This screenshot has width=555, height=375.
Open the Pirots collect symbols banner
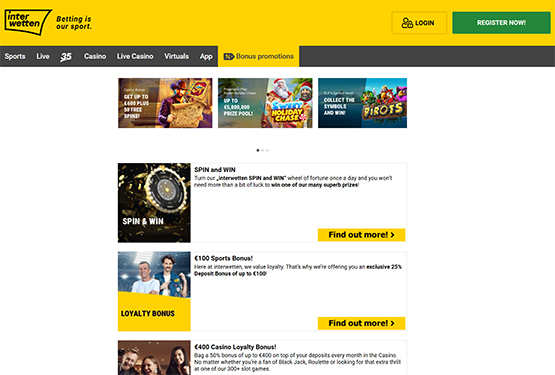coord(362,103)
